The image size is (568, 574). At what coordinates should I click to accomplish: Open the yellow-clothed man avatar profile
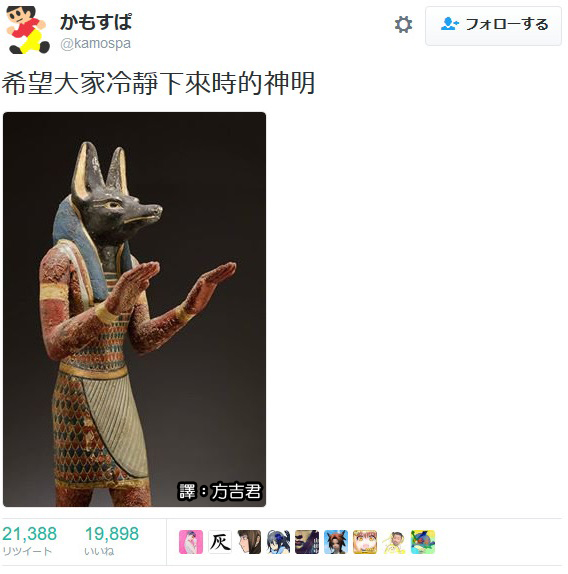coord(393,542)
